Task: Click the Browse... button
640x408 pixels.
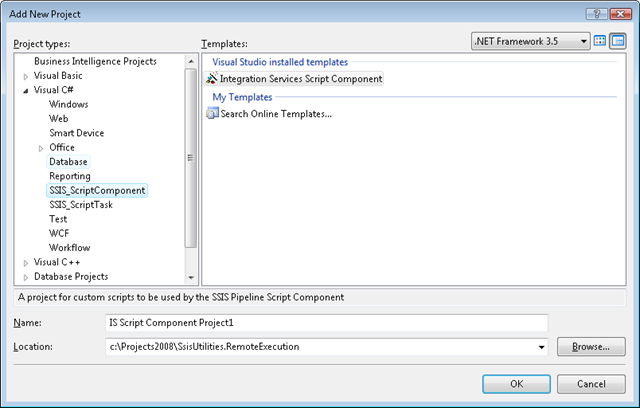Action: pos(591,347)
